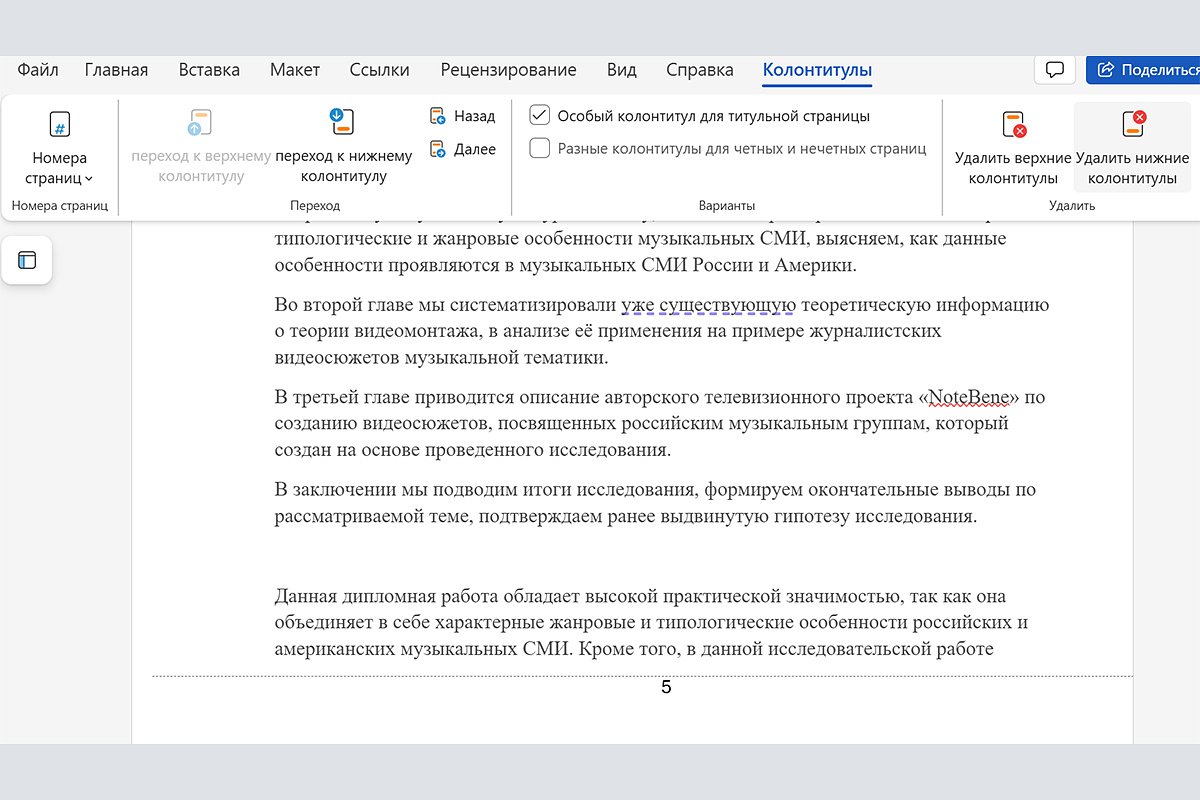Screen dimensions: 1200x800
Task: Open the comments bubble icon
Action: pos(1054,69)
